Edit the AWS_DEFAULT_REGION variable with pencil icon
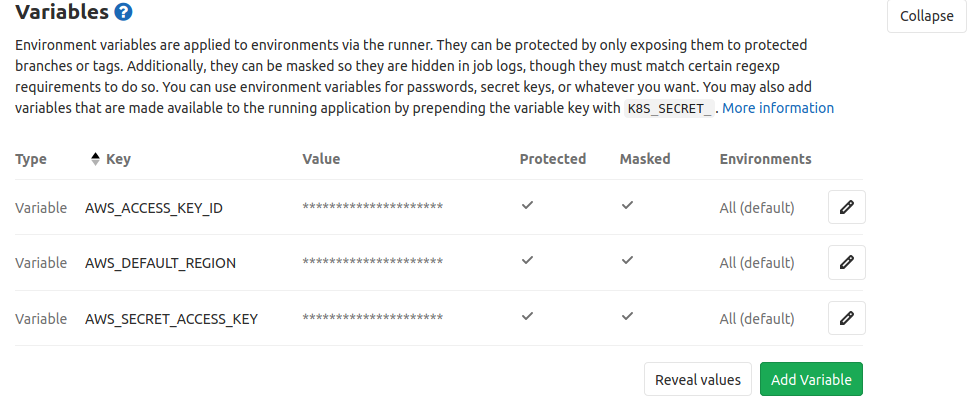This screenshot has height=410, width=980. pyautogui.click(x=846, y=262)
